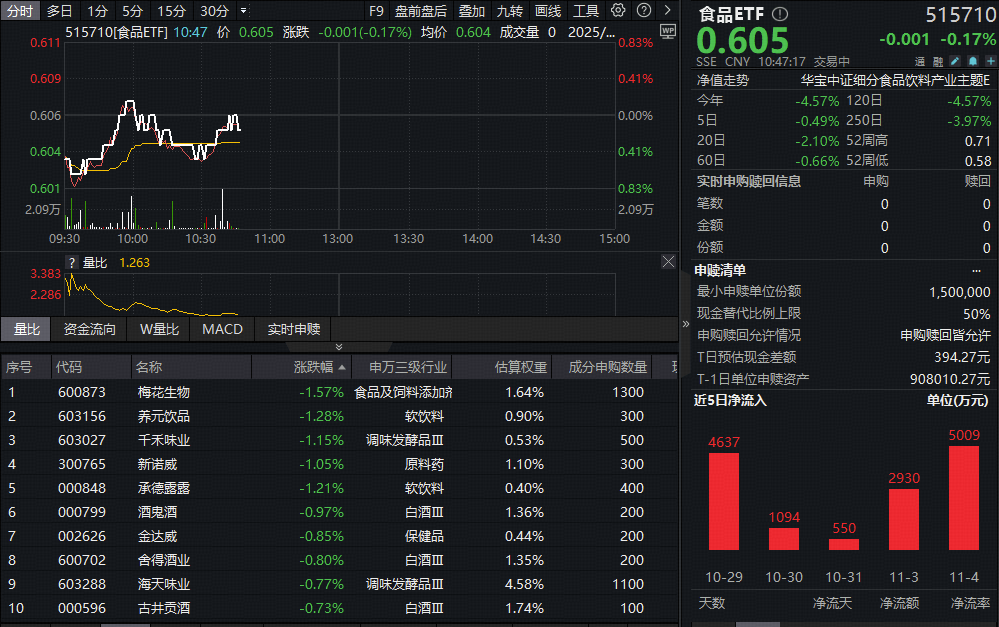Click the 工具 tools button
The width and height of the screenshot is (999, 627).
[587, 10]
